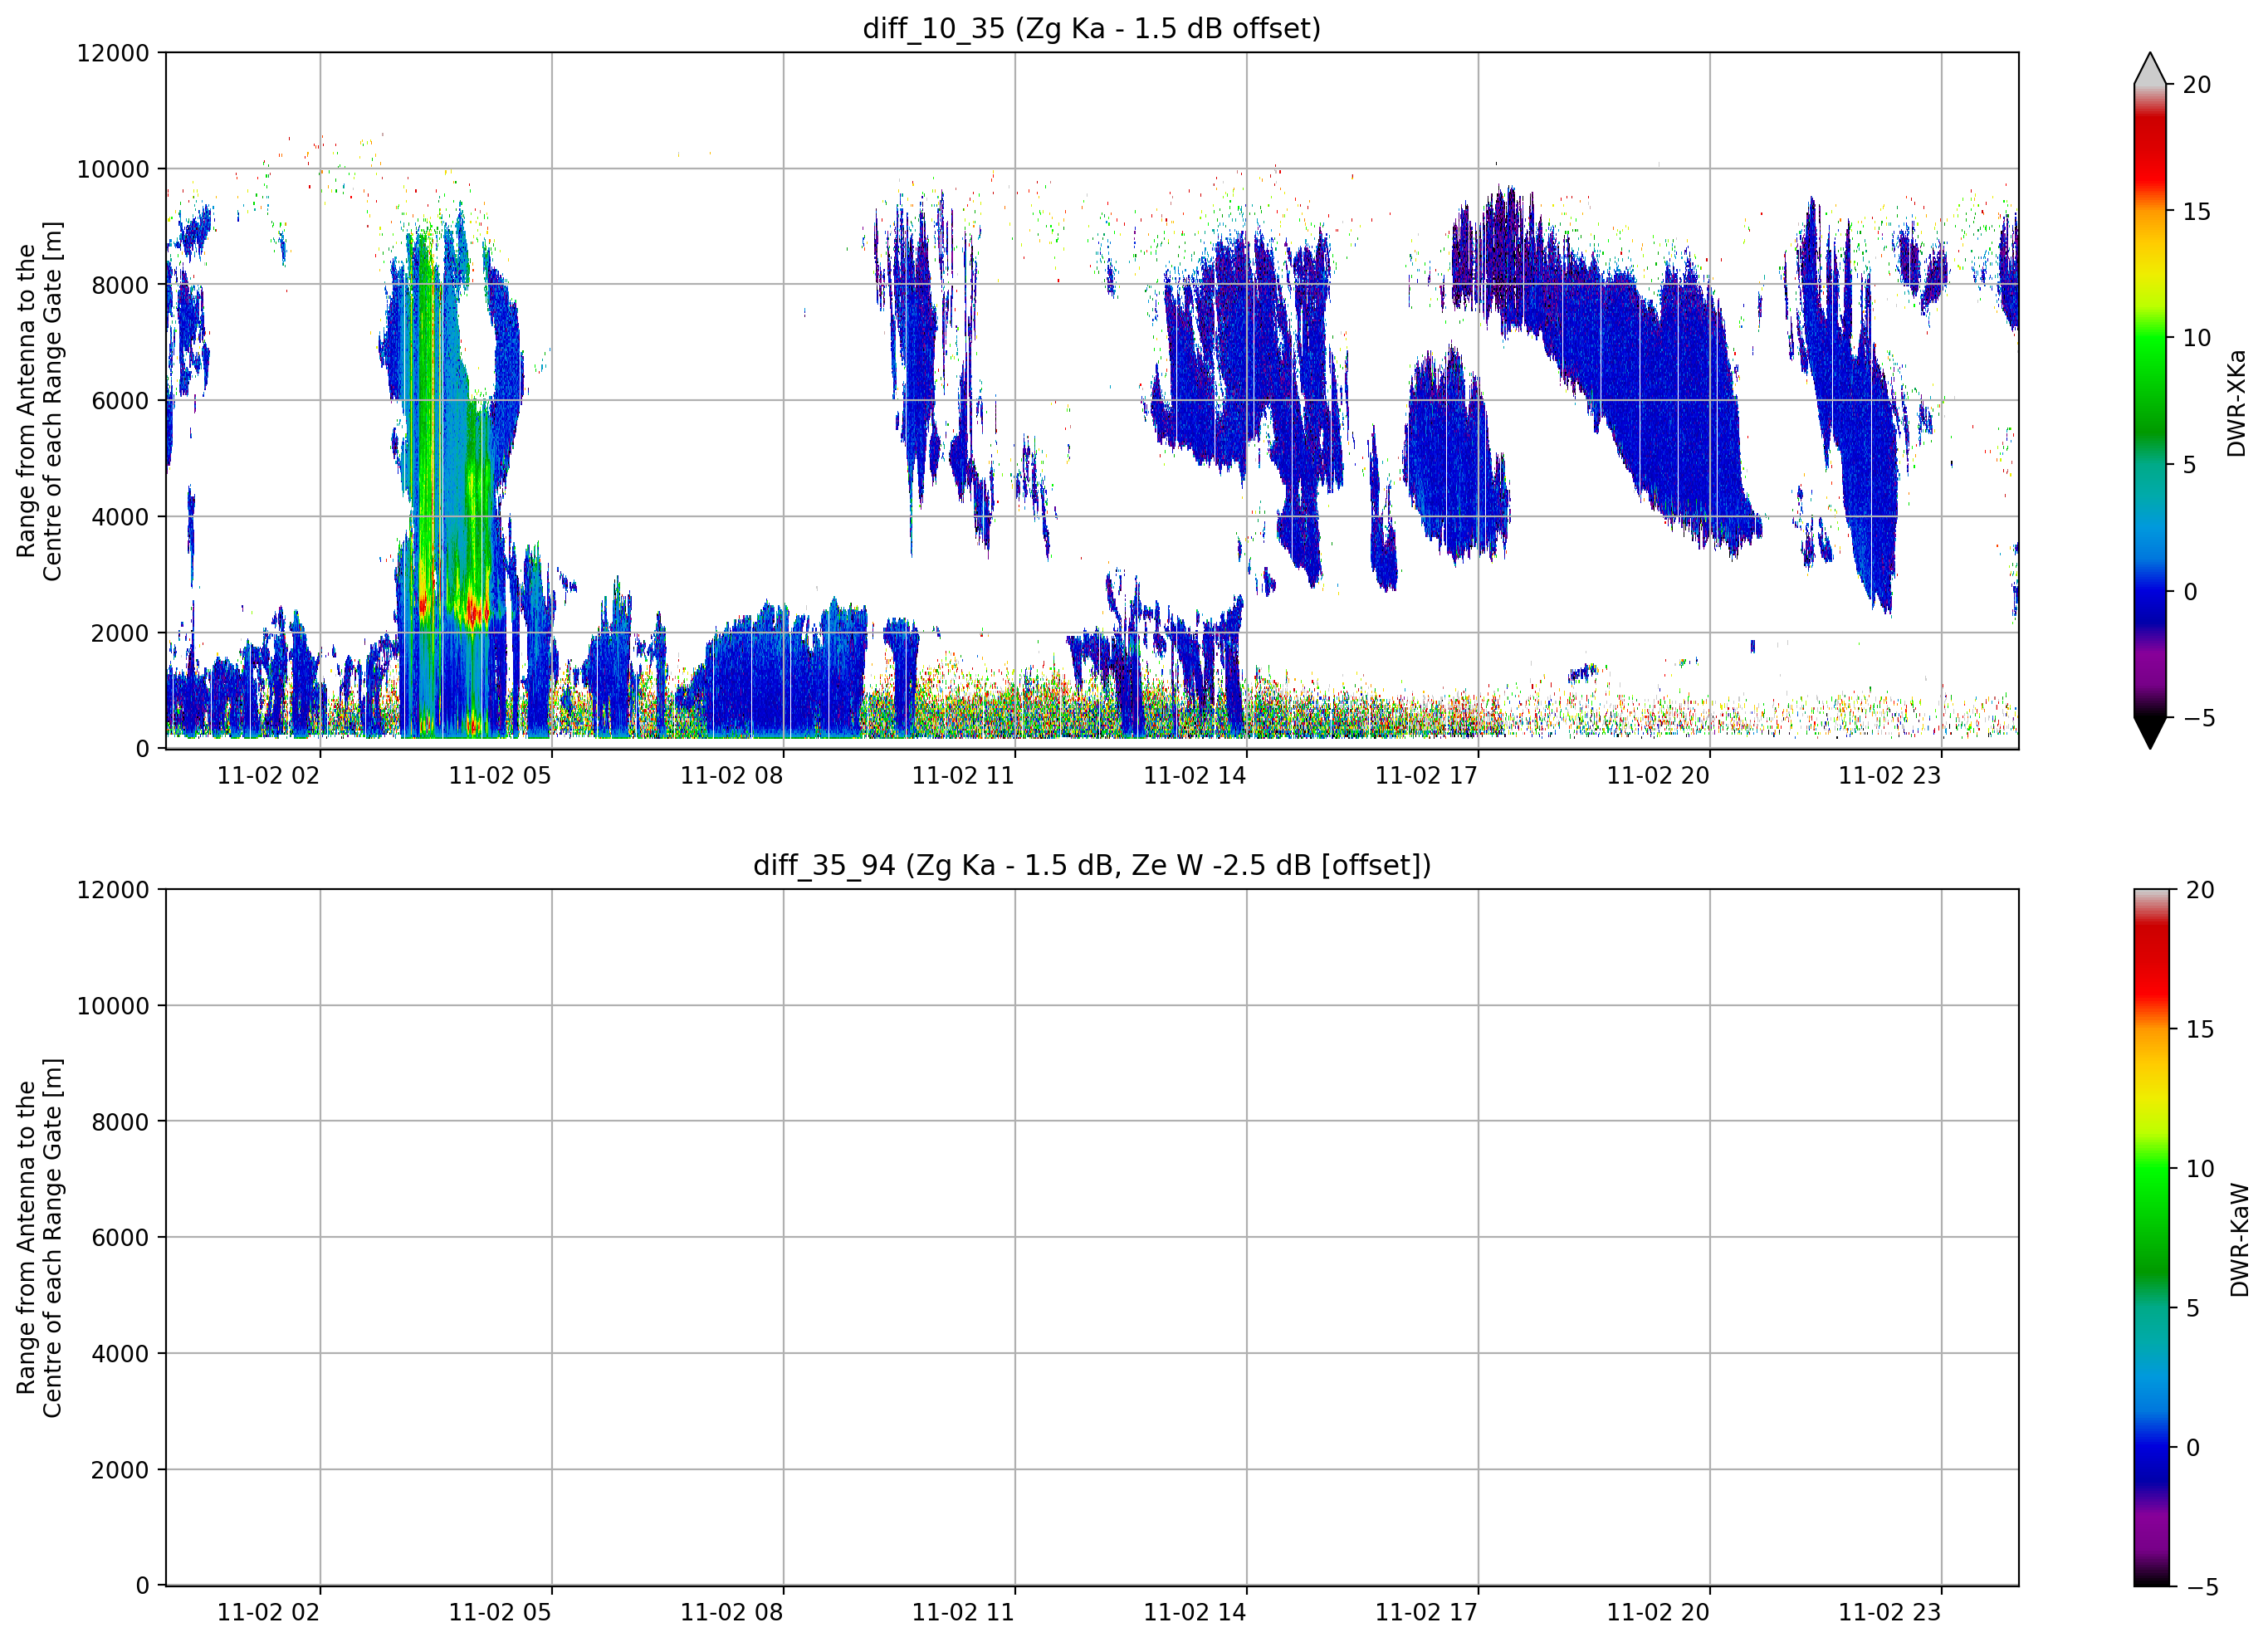Click the top plot y-axis range label
The width and height of the screenshot is (2268, 1642).
39,401
